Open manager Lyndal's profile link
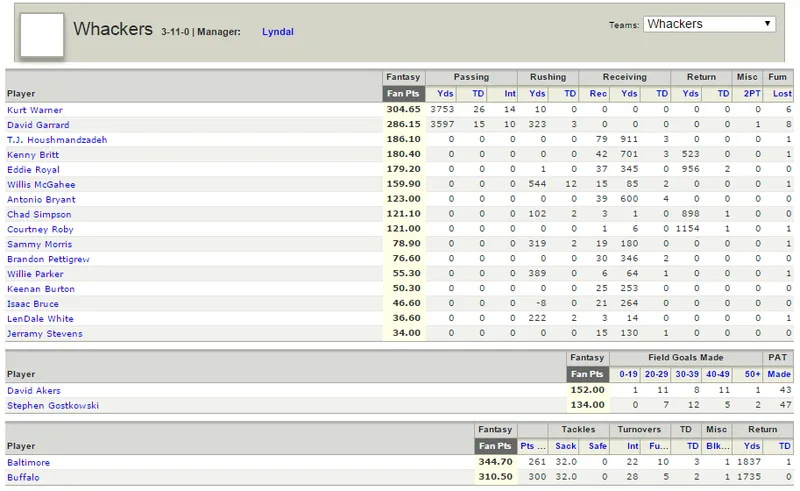This screenshot has height=491, width=800. coord(278,32)
